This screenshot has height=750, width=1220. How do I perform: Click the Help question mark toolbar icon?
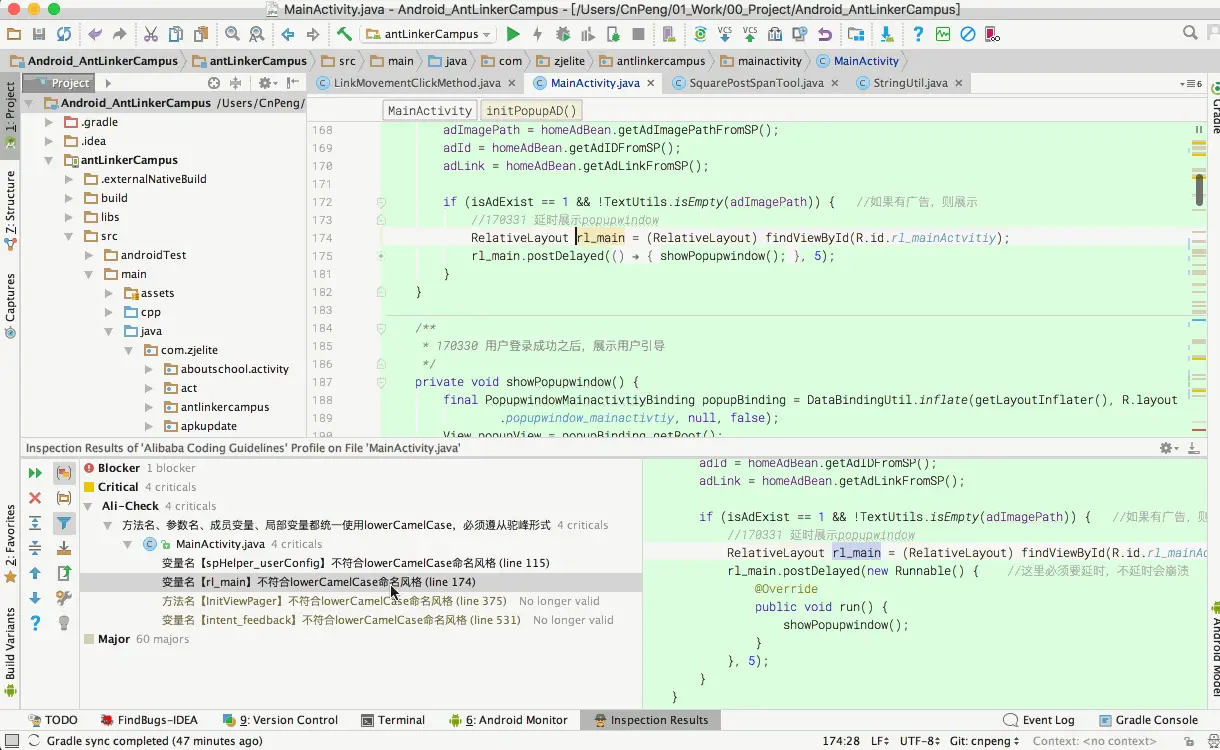tap(918, 34)
